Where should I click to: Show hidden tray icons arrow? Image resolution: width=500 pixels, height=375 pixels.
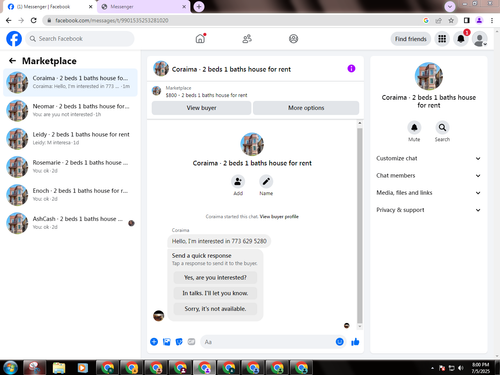tap(432, 368)
